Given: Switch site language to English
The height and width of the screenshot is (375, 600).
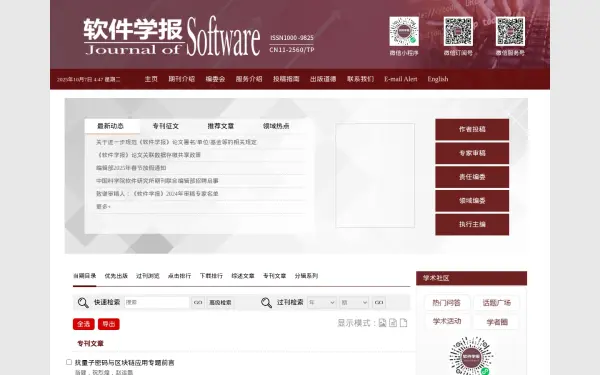Looking at the screenshot, I should [x=438, y=79].
